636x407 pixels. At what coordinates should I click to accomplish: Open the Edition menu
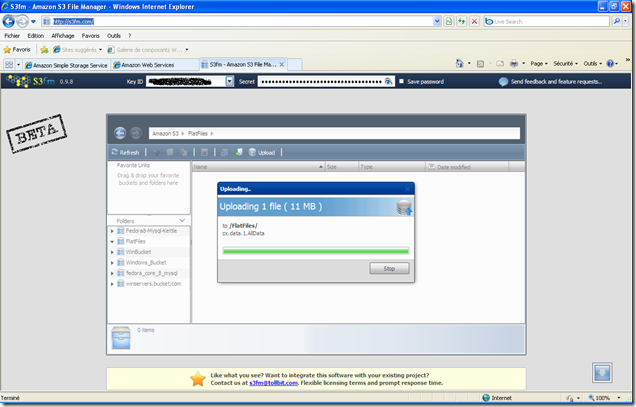tap(36, 36)
